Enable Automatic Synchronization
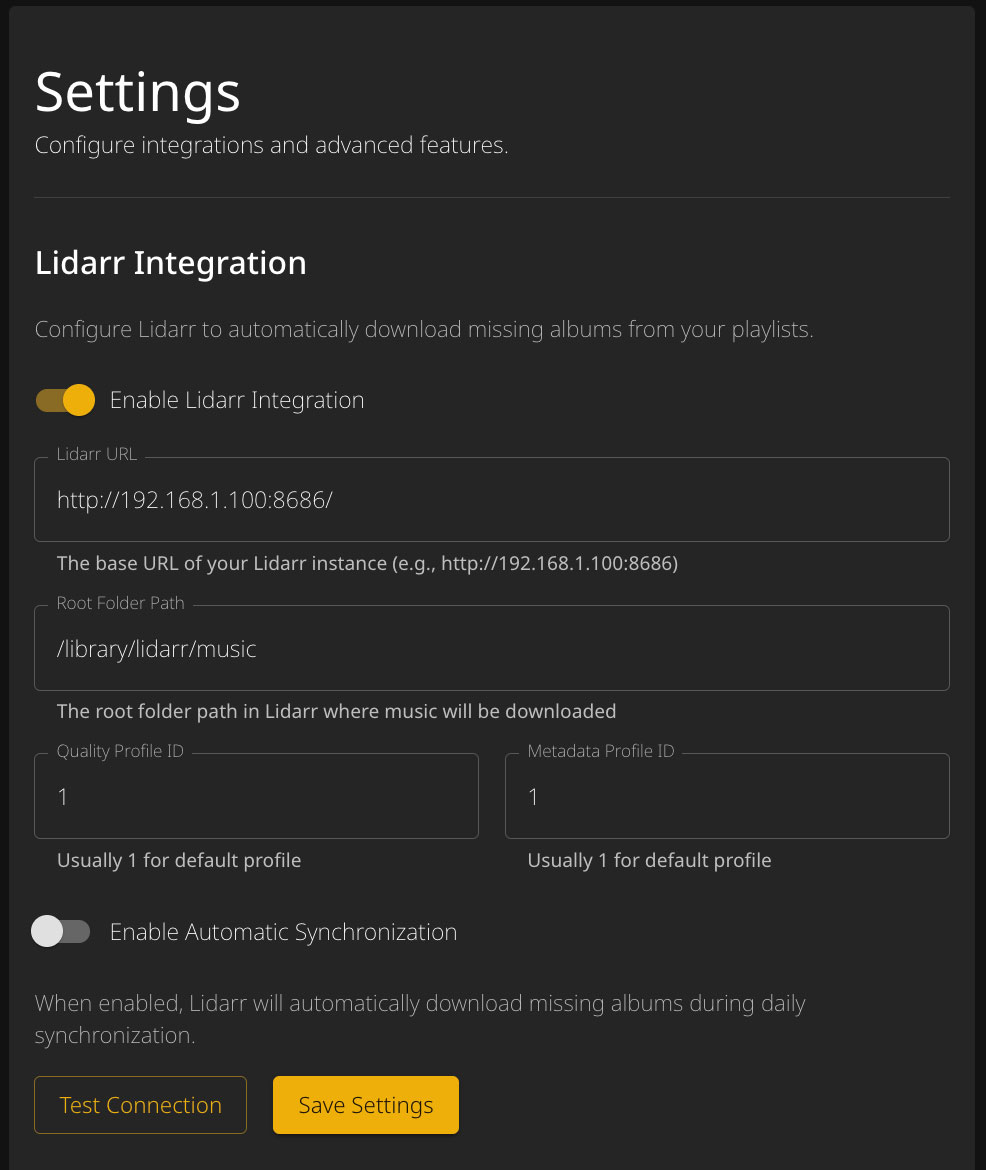The image size is (986, 1170). (x=61, y=931)
